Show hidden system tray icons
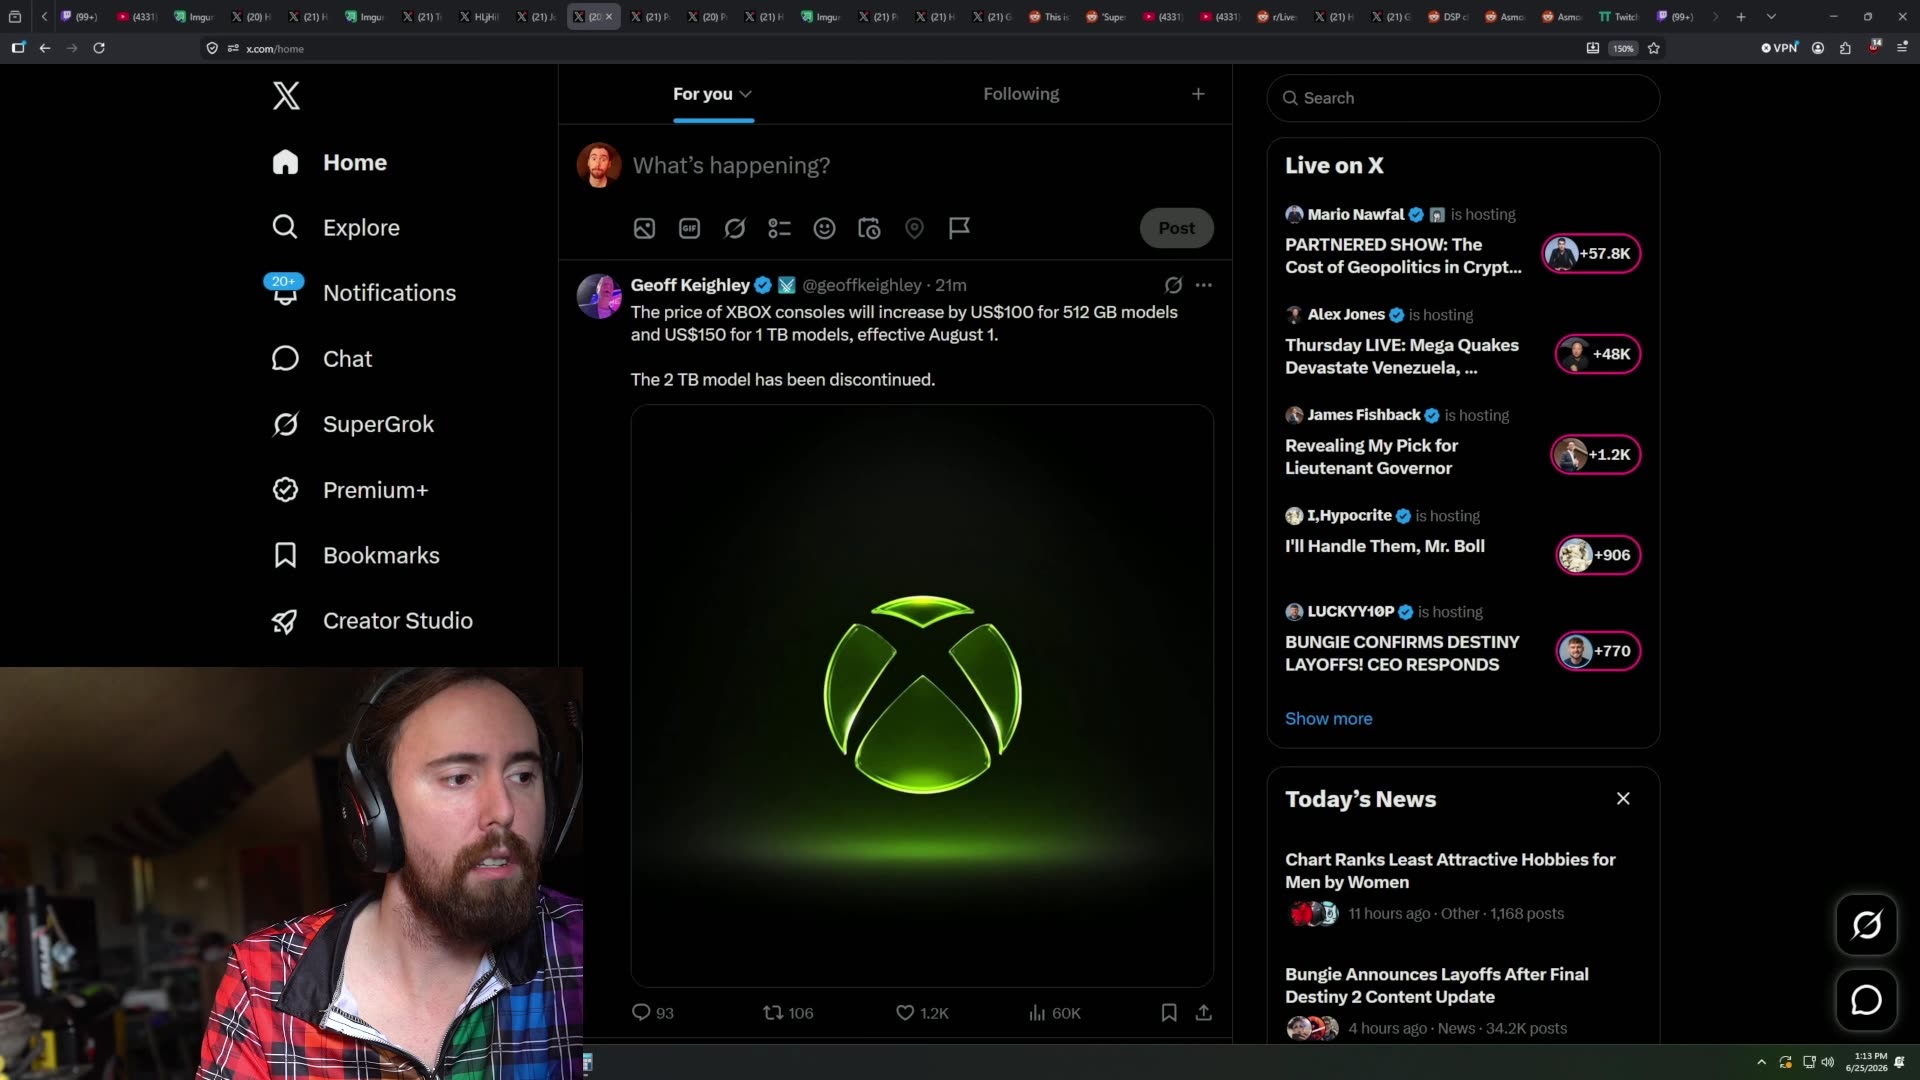 1761,1062
